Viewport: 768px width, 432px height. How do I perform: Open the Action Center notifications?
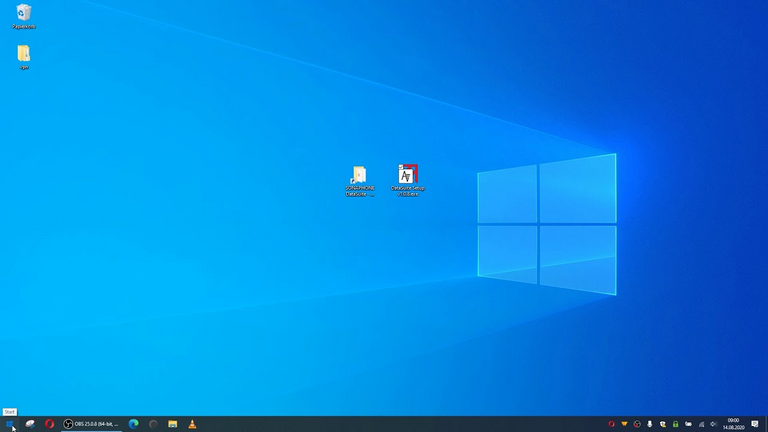tap(755, 424)
